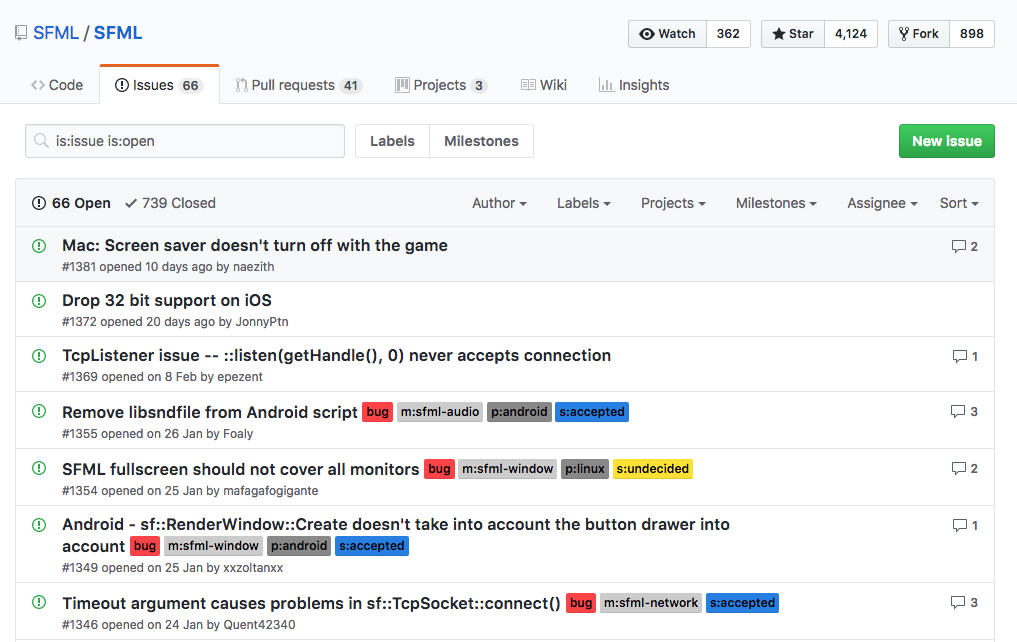Fork the SFML repository
Image resolution: width=1017 pixels, height=642 pixels.
coord(918,34)
